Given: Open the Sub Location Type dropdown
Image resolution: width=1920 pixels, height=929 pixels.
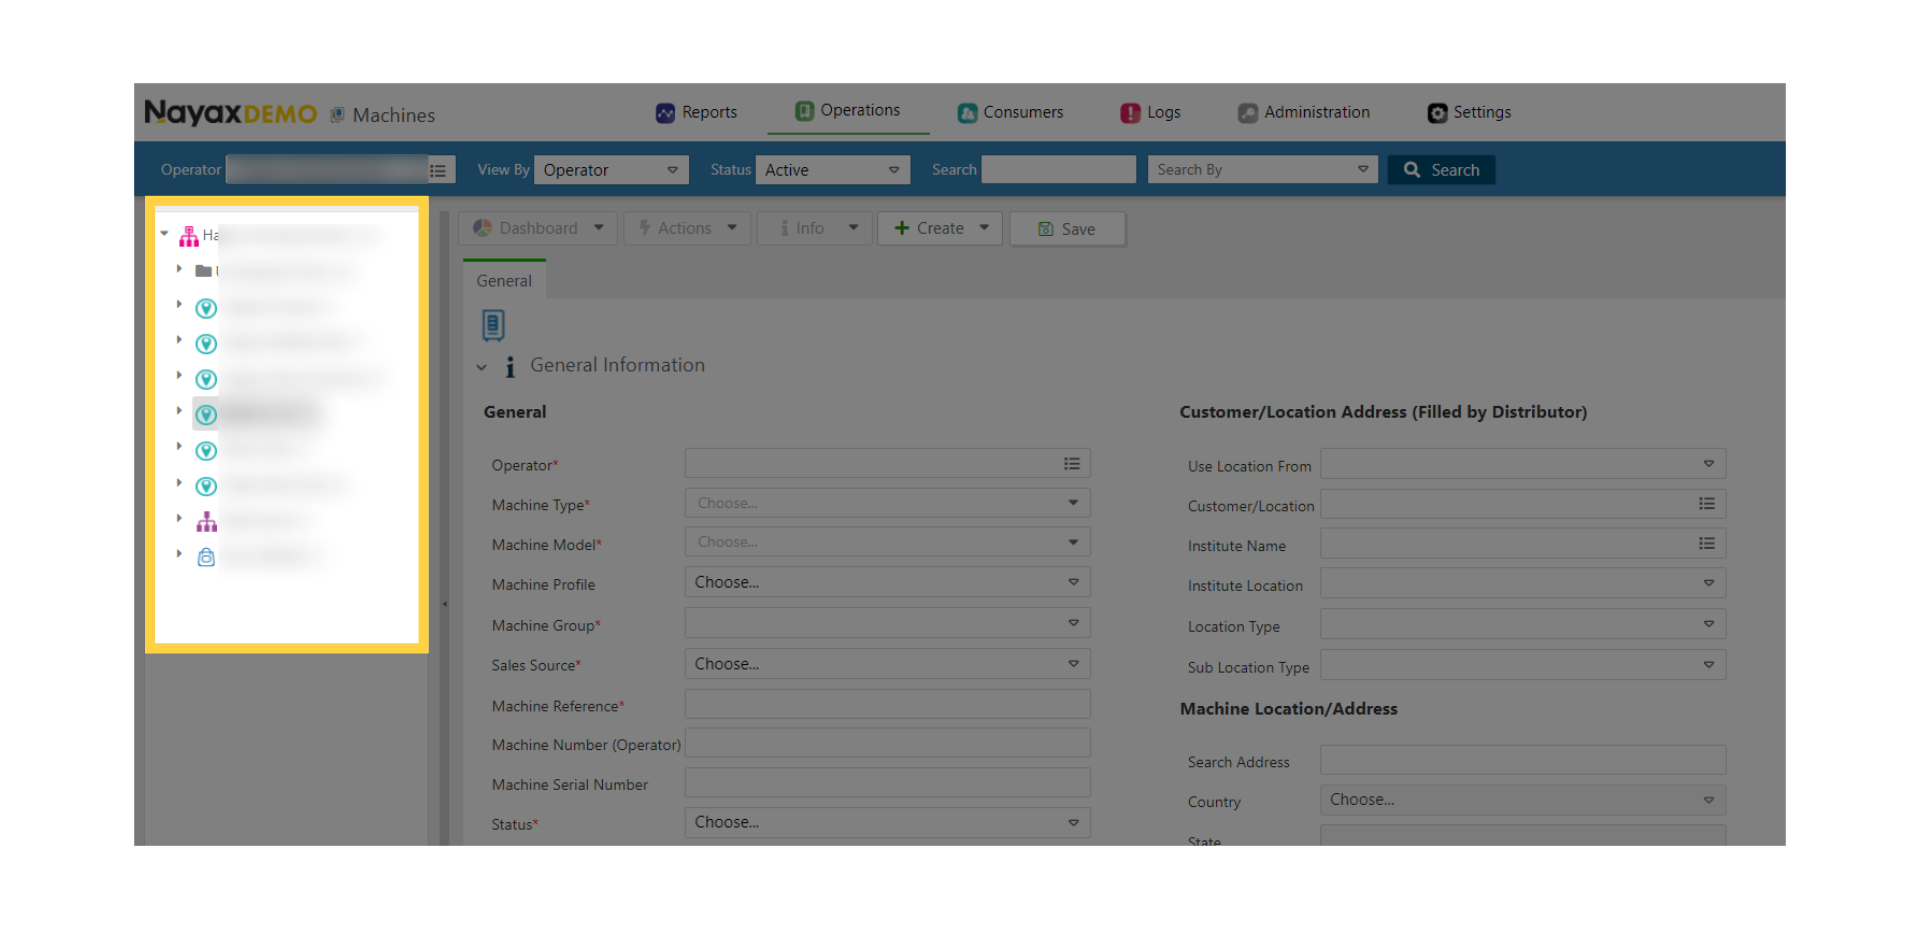Looking at the screenshot, I should tap(1523, 665).
